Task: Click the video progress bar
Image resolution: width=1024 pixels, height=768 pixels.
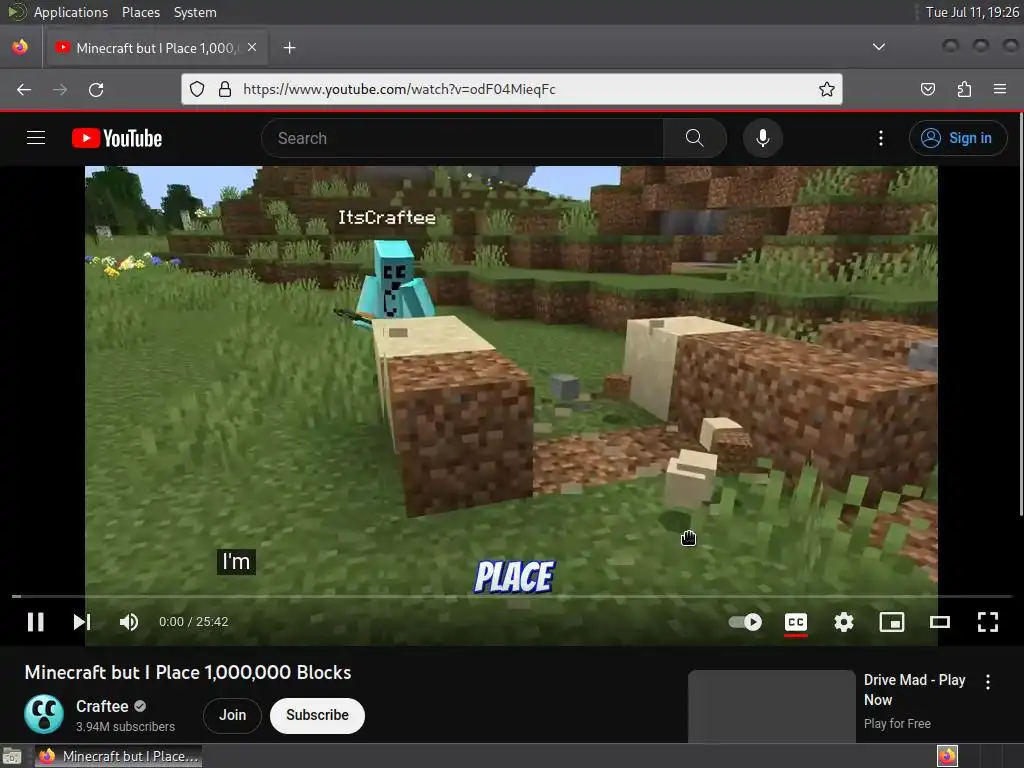Action: 512,596
